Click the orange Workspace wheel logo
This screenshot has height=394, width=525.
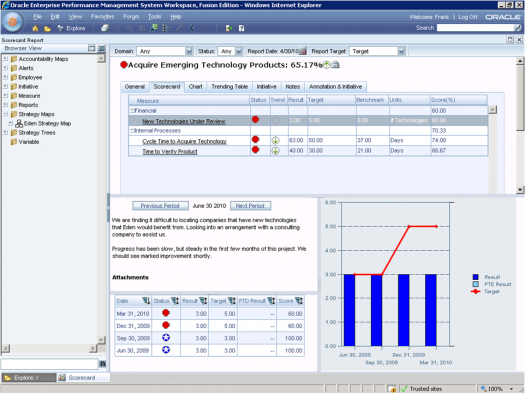(12, 22)
